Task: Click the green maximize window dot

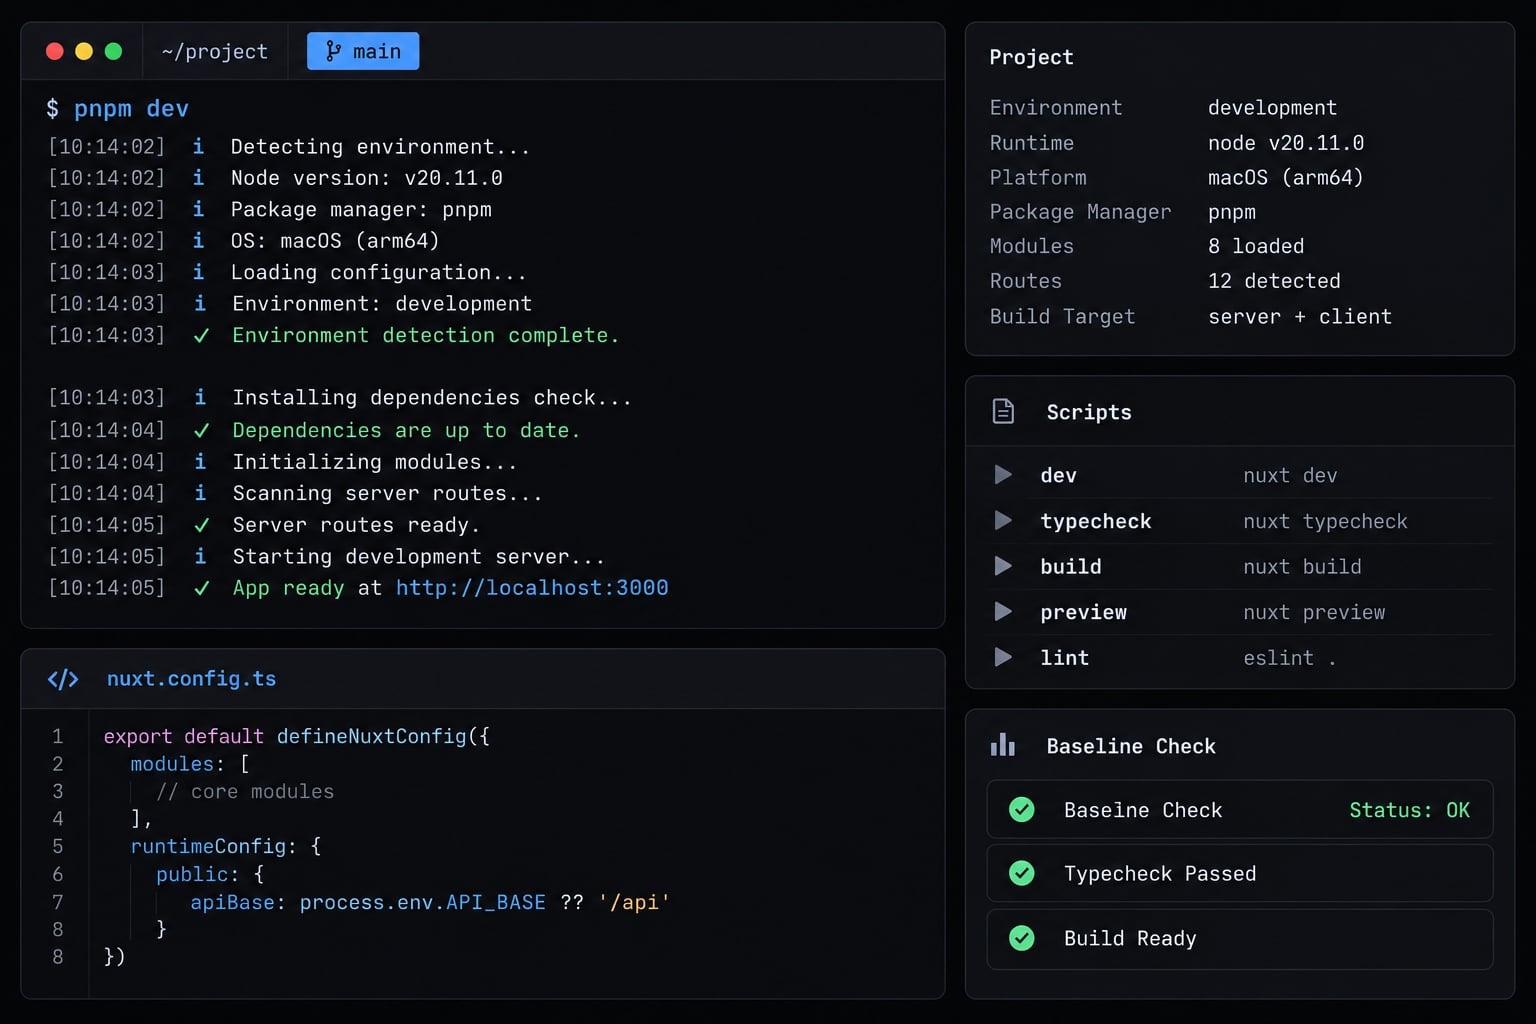Action: pos(113,51)
